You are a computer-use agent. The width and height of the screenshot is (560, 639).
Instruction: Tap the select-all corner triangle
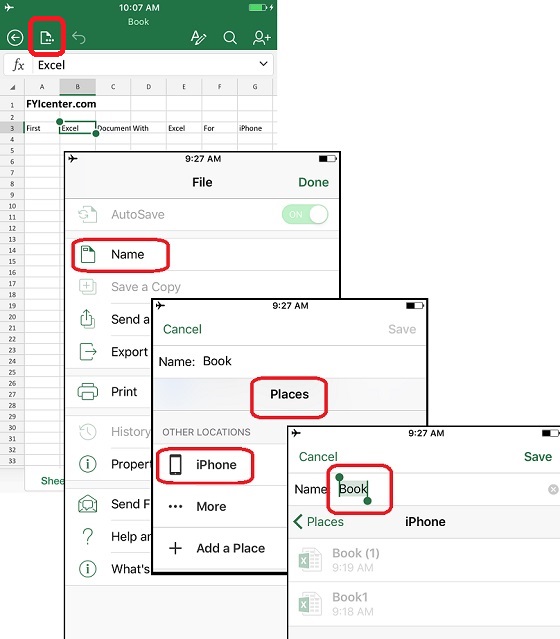(13, 87)
